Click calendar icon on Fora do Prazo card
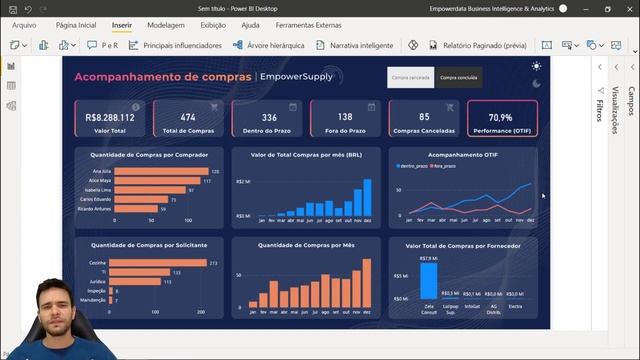 [x=371, y=107]
